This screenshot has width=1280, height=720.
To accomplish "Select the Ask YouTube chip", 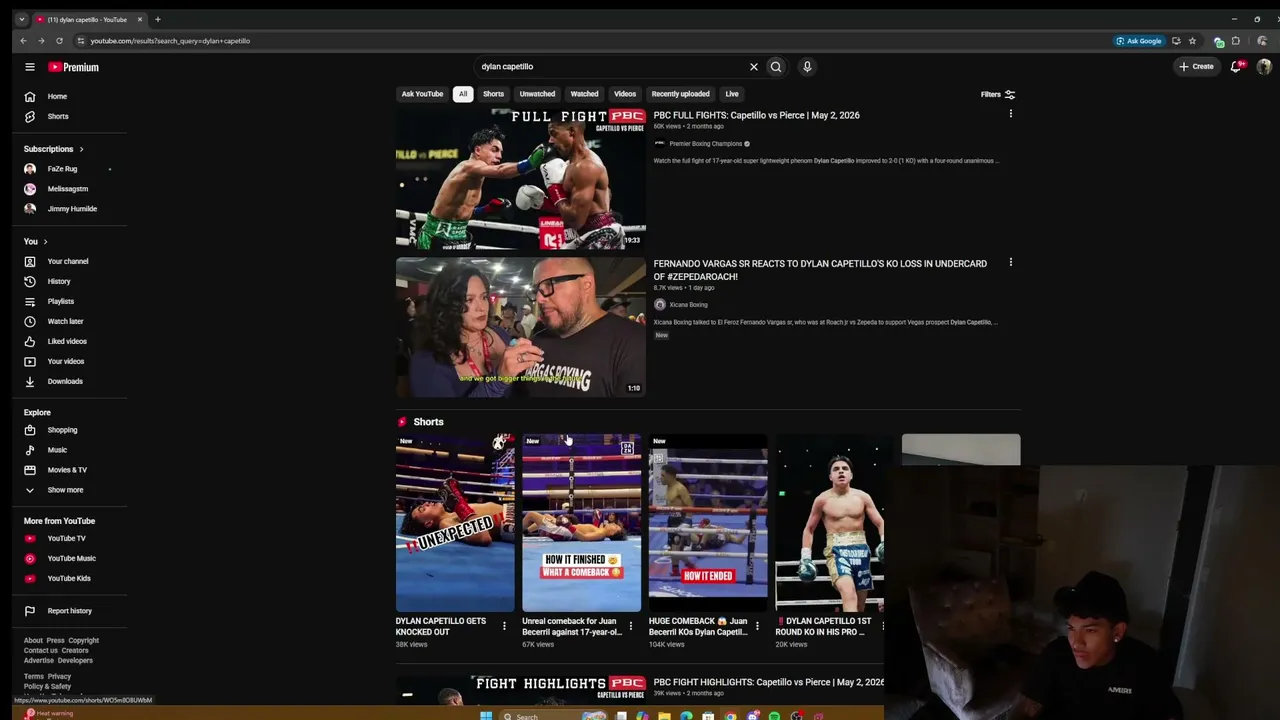I will coord(422,94).
